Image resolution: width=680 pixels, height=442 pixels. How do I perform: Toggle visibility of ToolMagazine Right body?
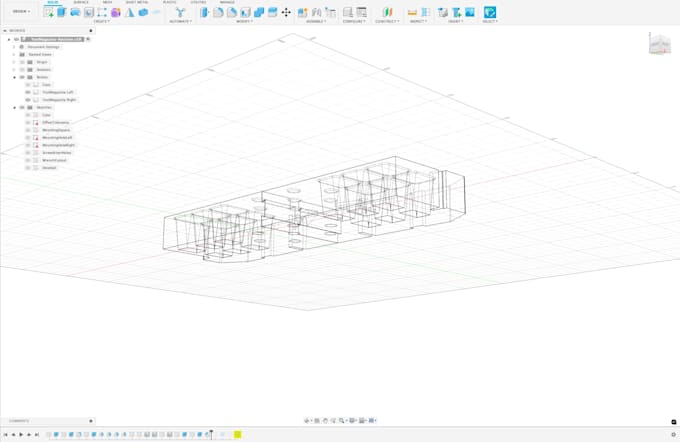coord(28,100)
